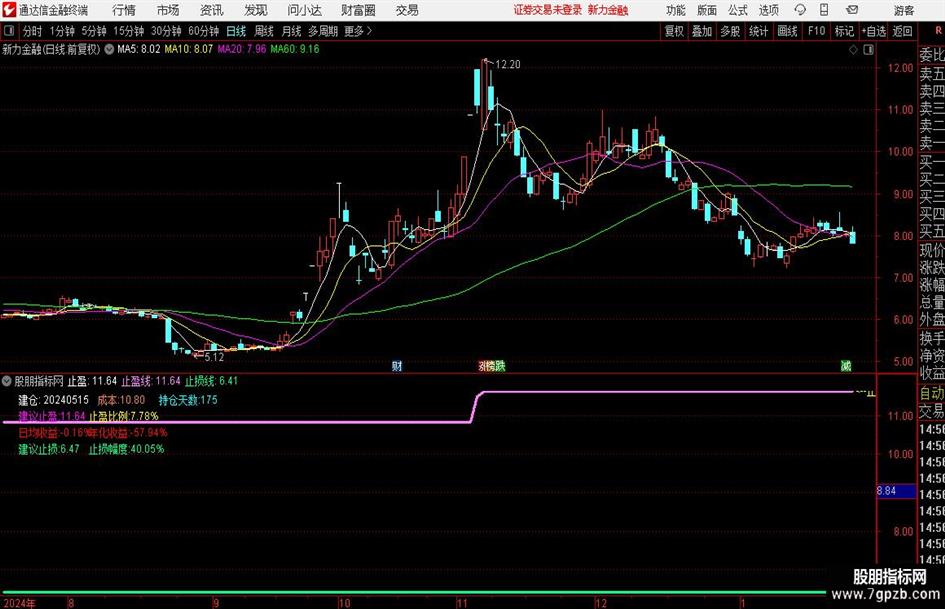The height and width of the screenshot is (609, 945).
Task: Click the MA60: 9.16 indicator value
Action: [295, 49]
